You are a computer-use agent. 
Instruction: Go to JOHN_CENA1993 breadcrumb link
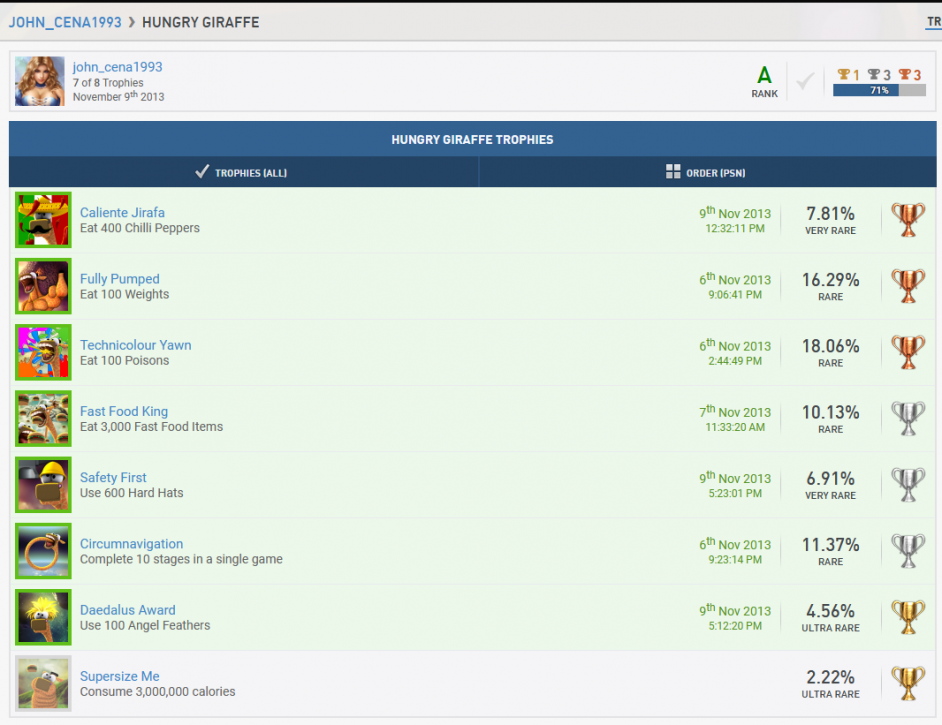pyautogui.click(x=64, y=22)
